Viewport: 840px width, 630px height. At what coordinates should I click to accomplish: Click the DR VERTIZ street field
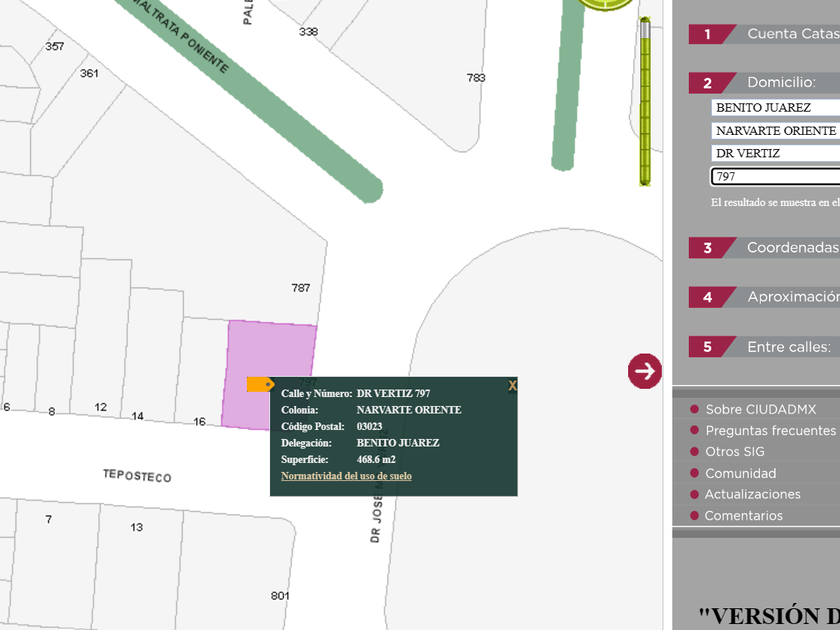775,153
